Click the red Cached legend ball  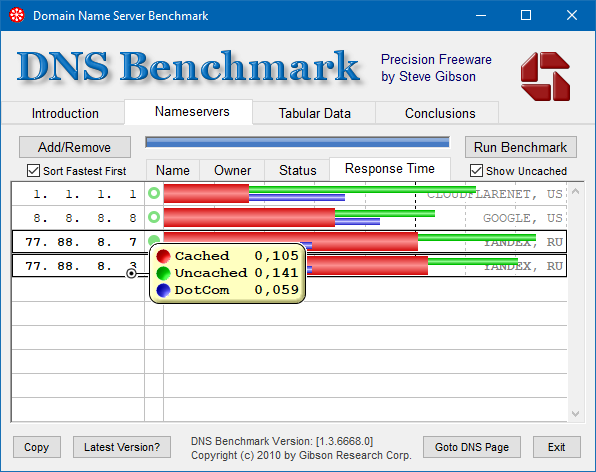[163, 257]
